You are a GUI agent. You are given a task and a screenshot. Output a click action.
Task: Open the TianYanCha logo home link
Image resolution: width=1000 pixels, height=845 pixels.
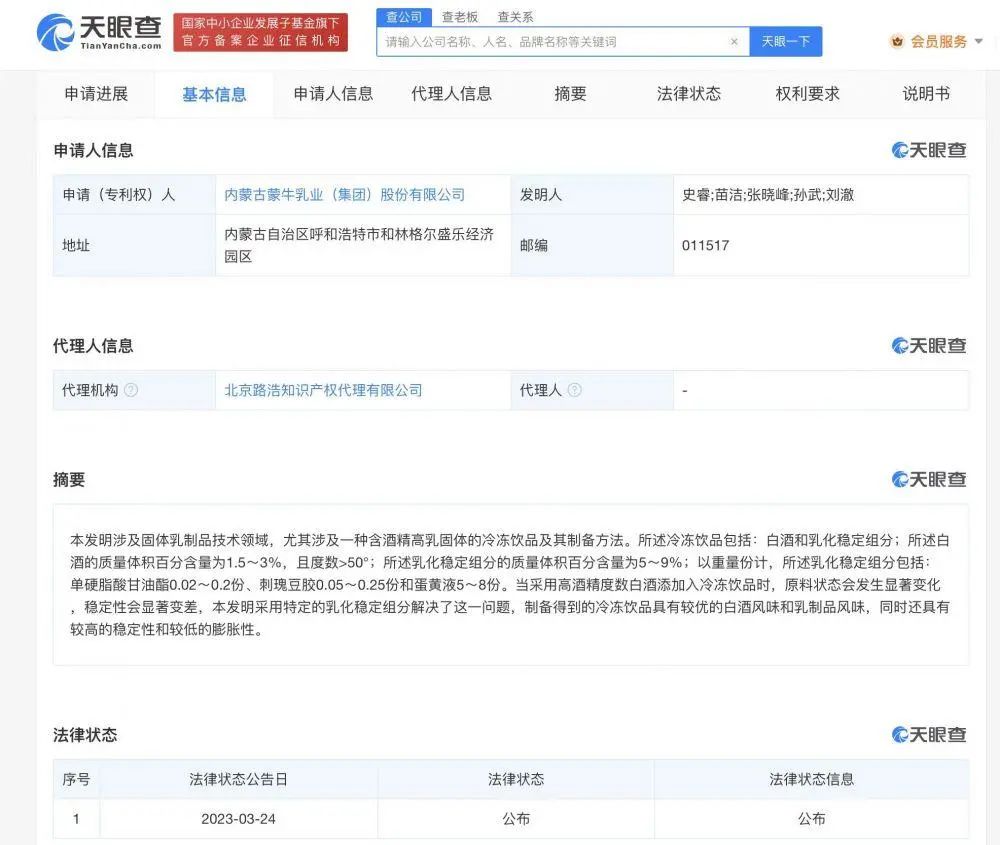tap(99, 32)
